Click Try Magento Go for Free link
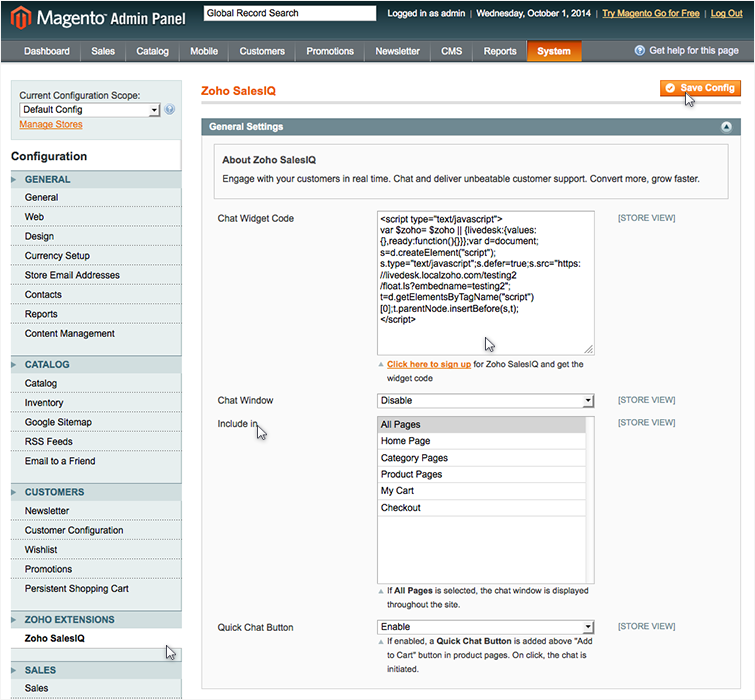This screenshot has height=700, width=755. (651, 13)
